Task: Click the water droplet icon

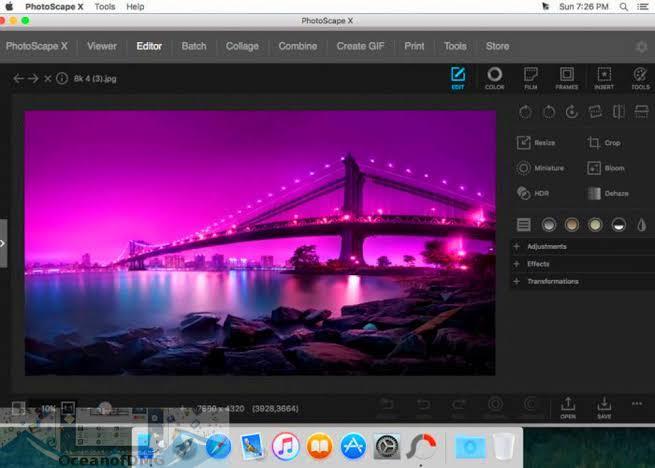Action: click(x=642, y=224)
